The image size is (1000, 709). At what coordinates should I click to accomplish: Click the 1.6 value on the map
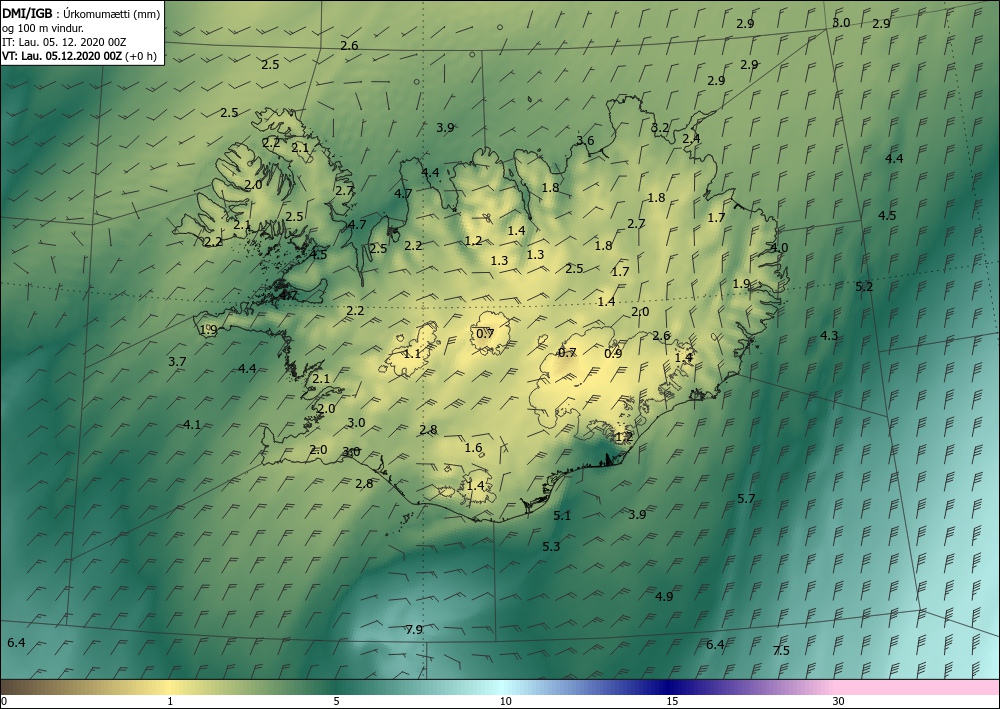[473, 448]
